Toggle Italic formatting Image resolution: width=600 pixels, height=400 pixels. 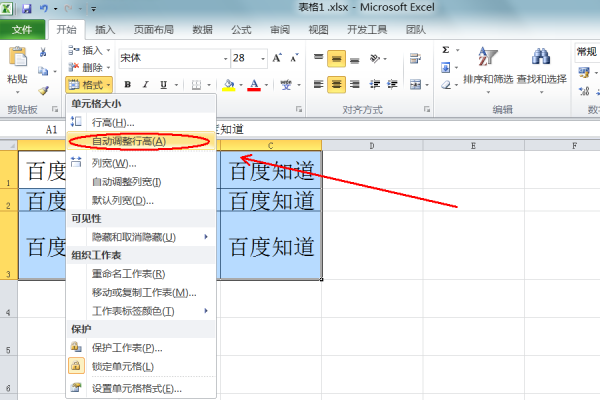(x=145, y=84)
